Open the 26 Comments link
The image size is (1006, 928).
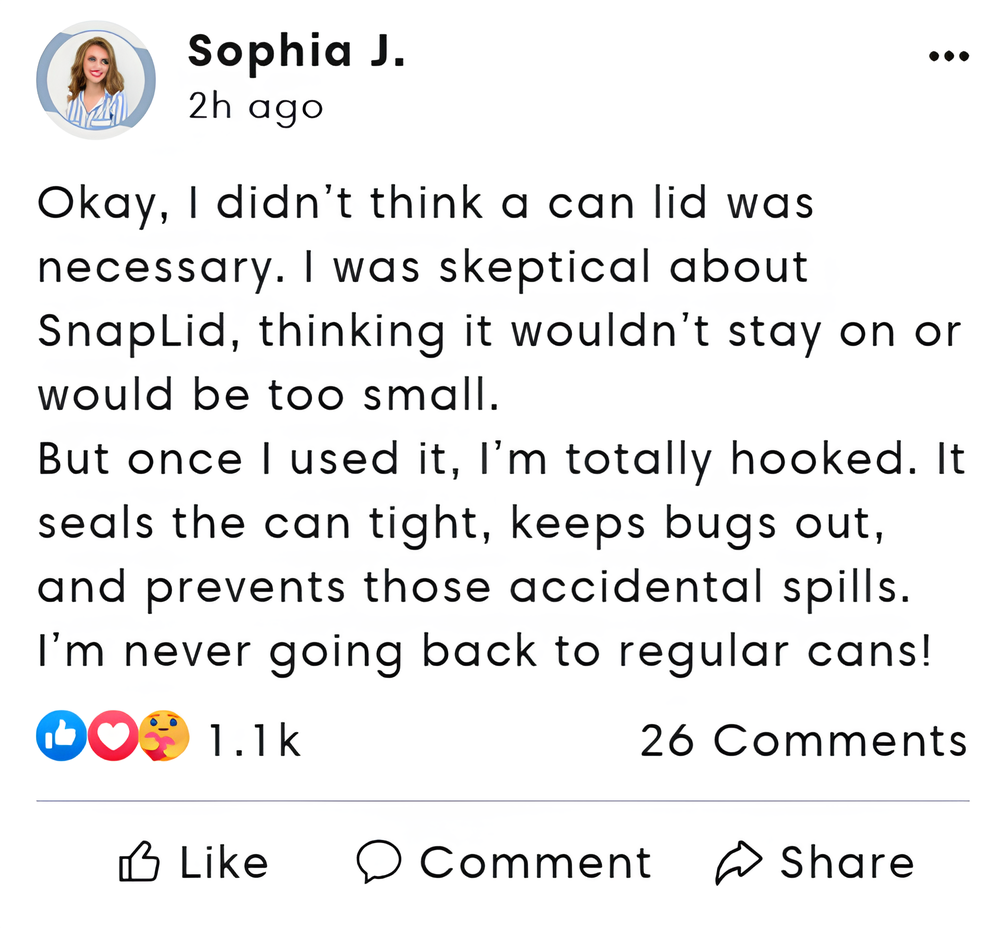(804, 741)
